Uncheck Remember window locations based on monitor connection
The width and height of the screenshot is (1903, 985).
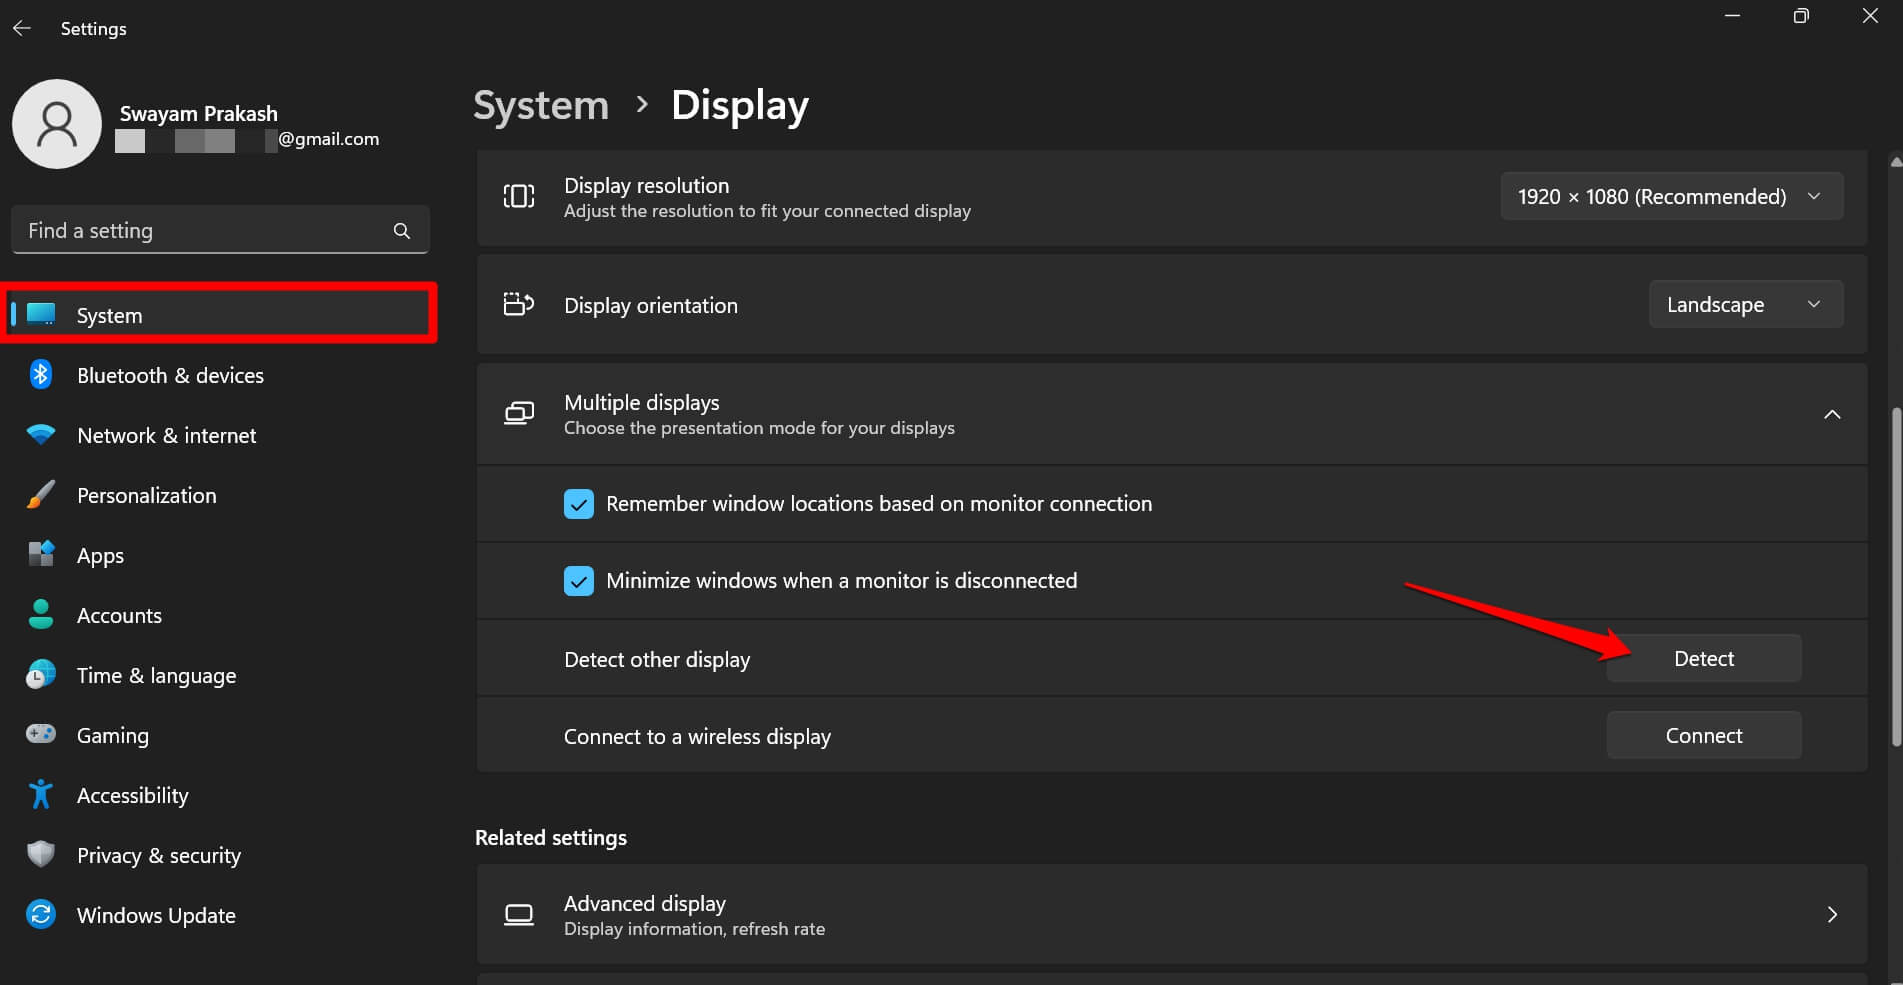click(579, 504)
